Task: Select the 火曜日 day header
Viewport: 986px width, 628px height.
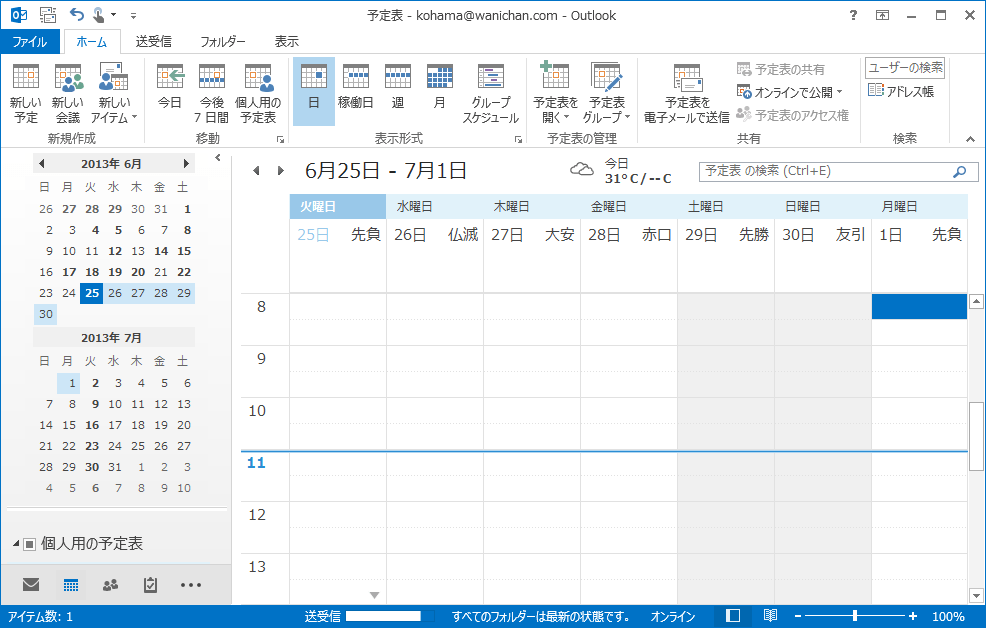Action: pos(338,207)
